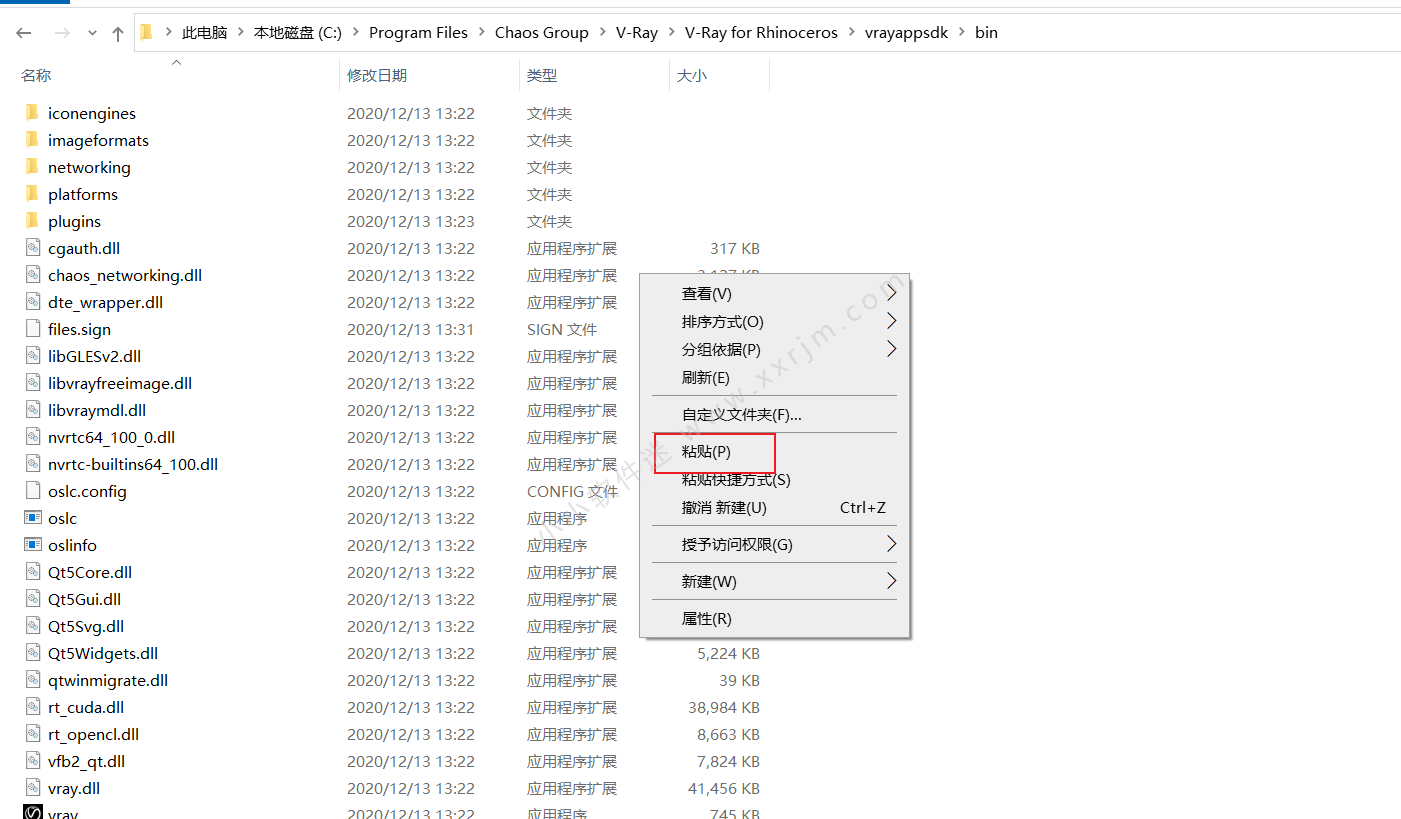
Task: Select the oslinfo application icon
Action: tap(32, 545)
